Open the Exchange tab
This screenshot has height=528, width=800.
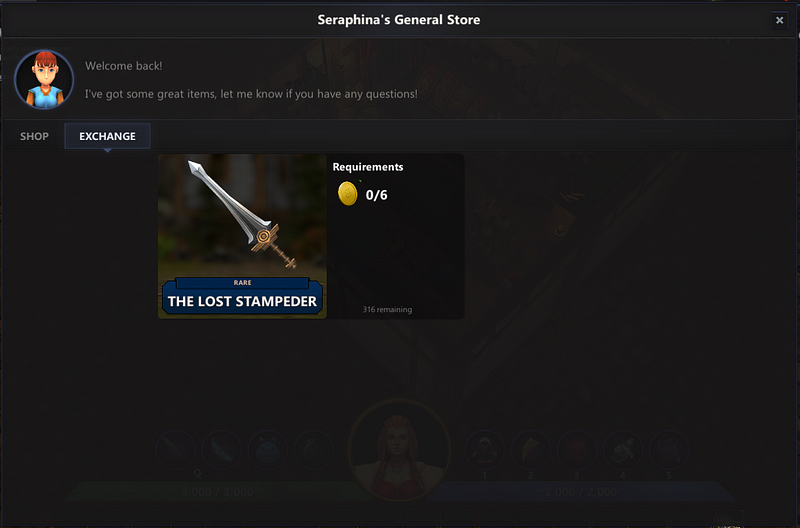(x=107, y=136)
